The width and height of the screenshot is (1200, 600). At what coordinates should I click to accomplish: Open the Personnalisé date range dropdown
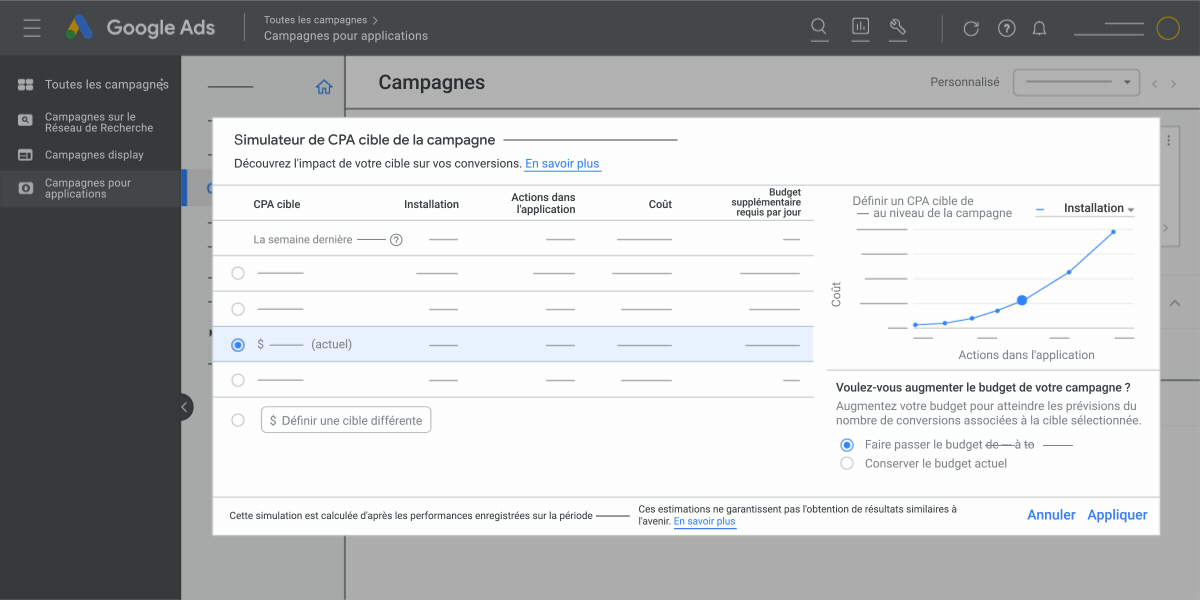point(1077,82)
